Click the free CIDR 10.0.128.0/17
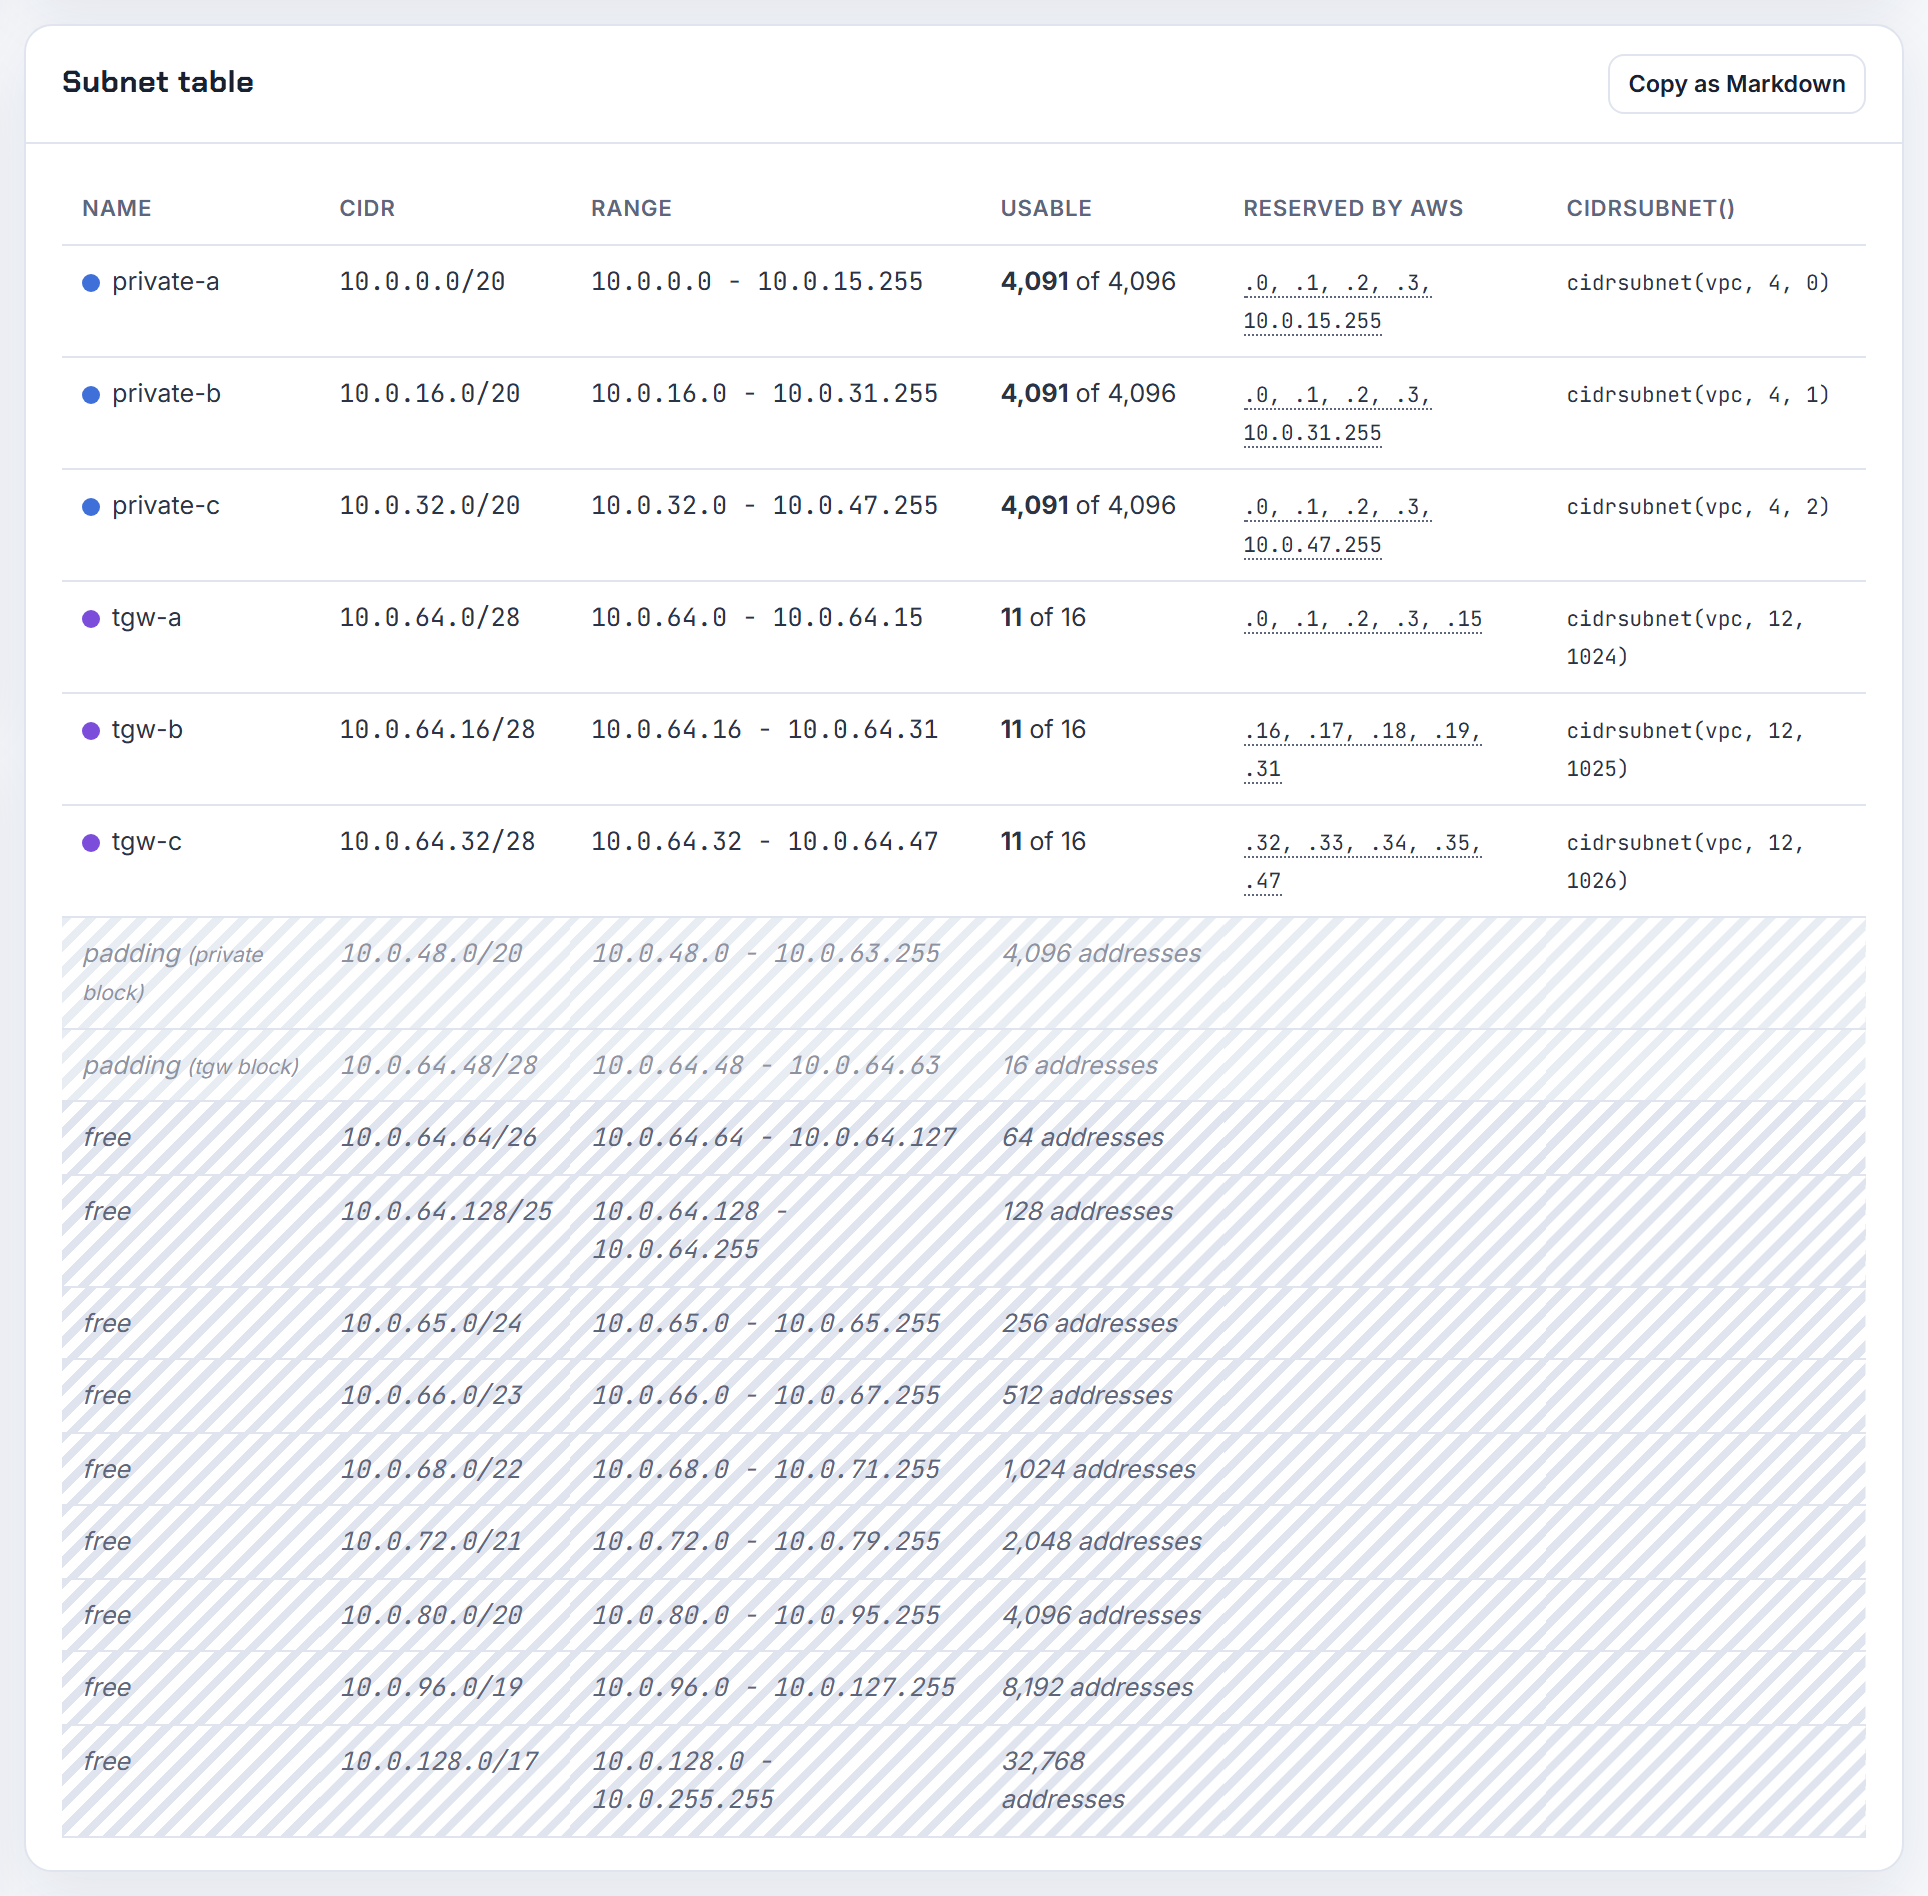Viewport: 1928px width, 1896px height. coord(439,1762)
